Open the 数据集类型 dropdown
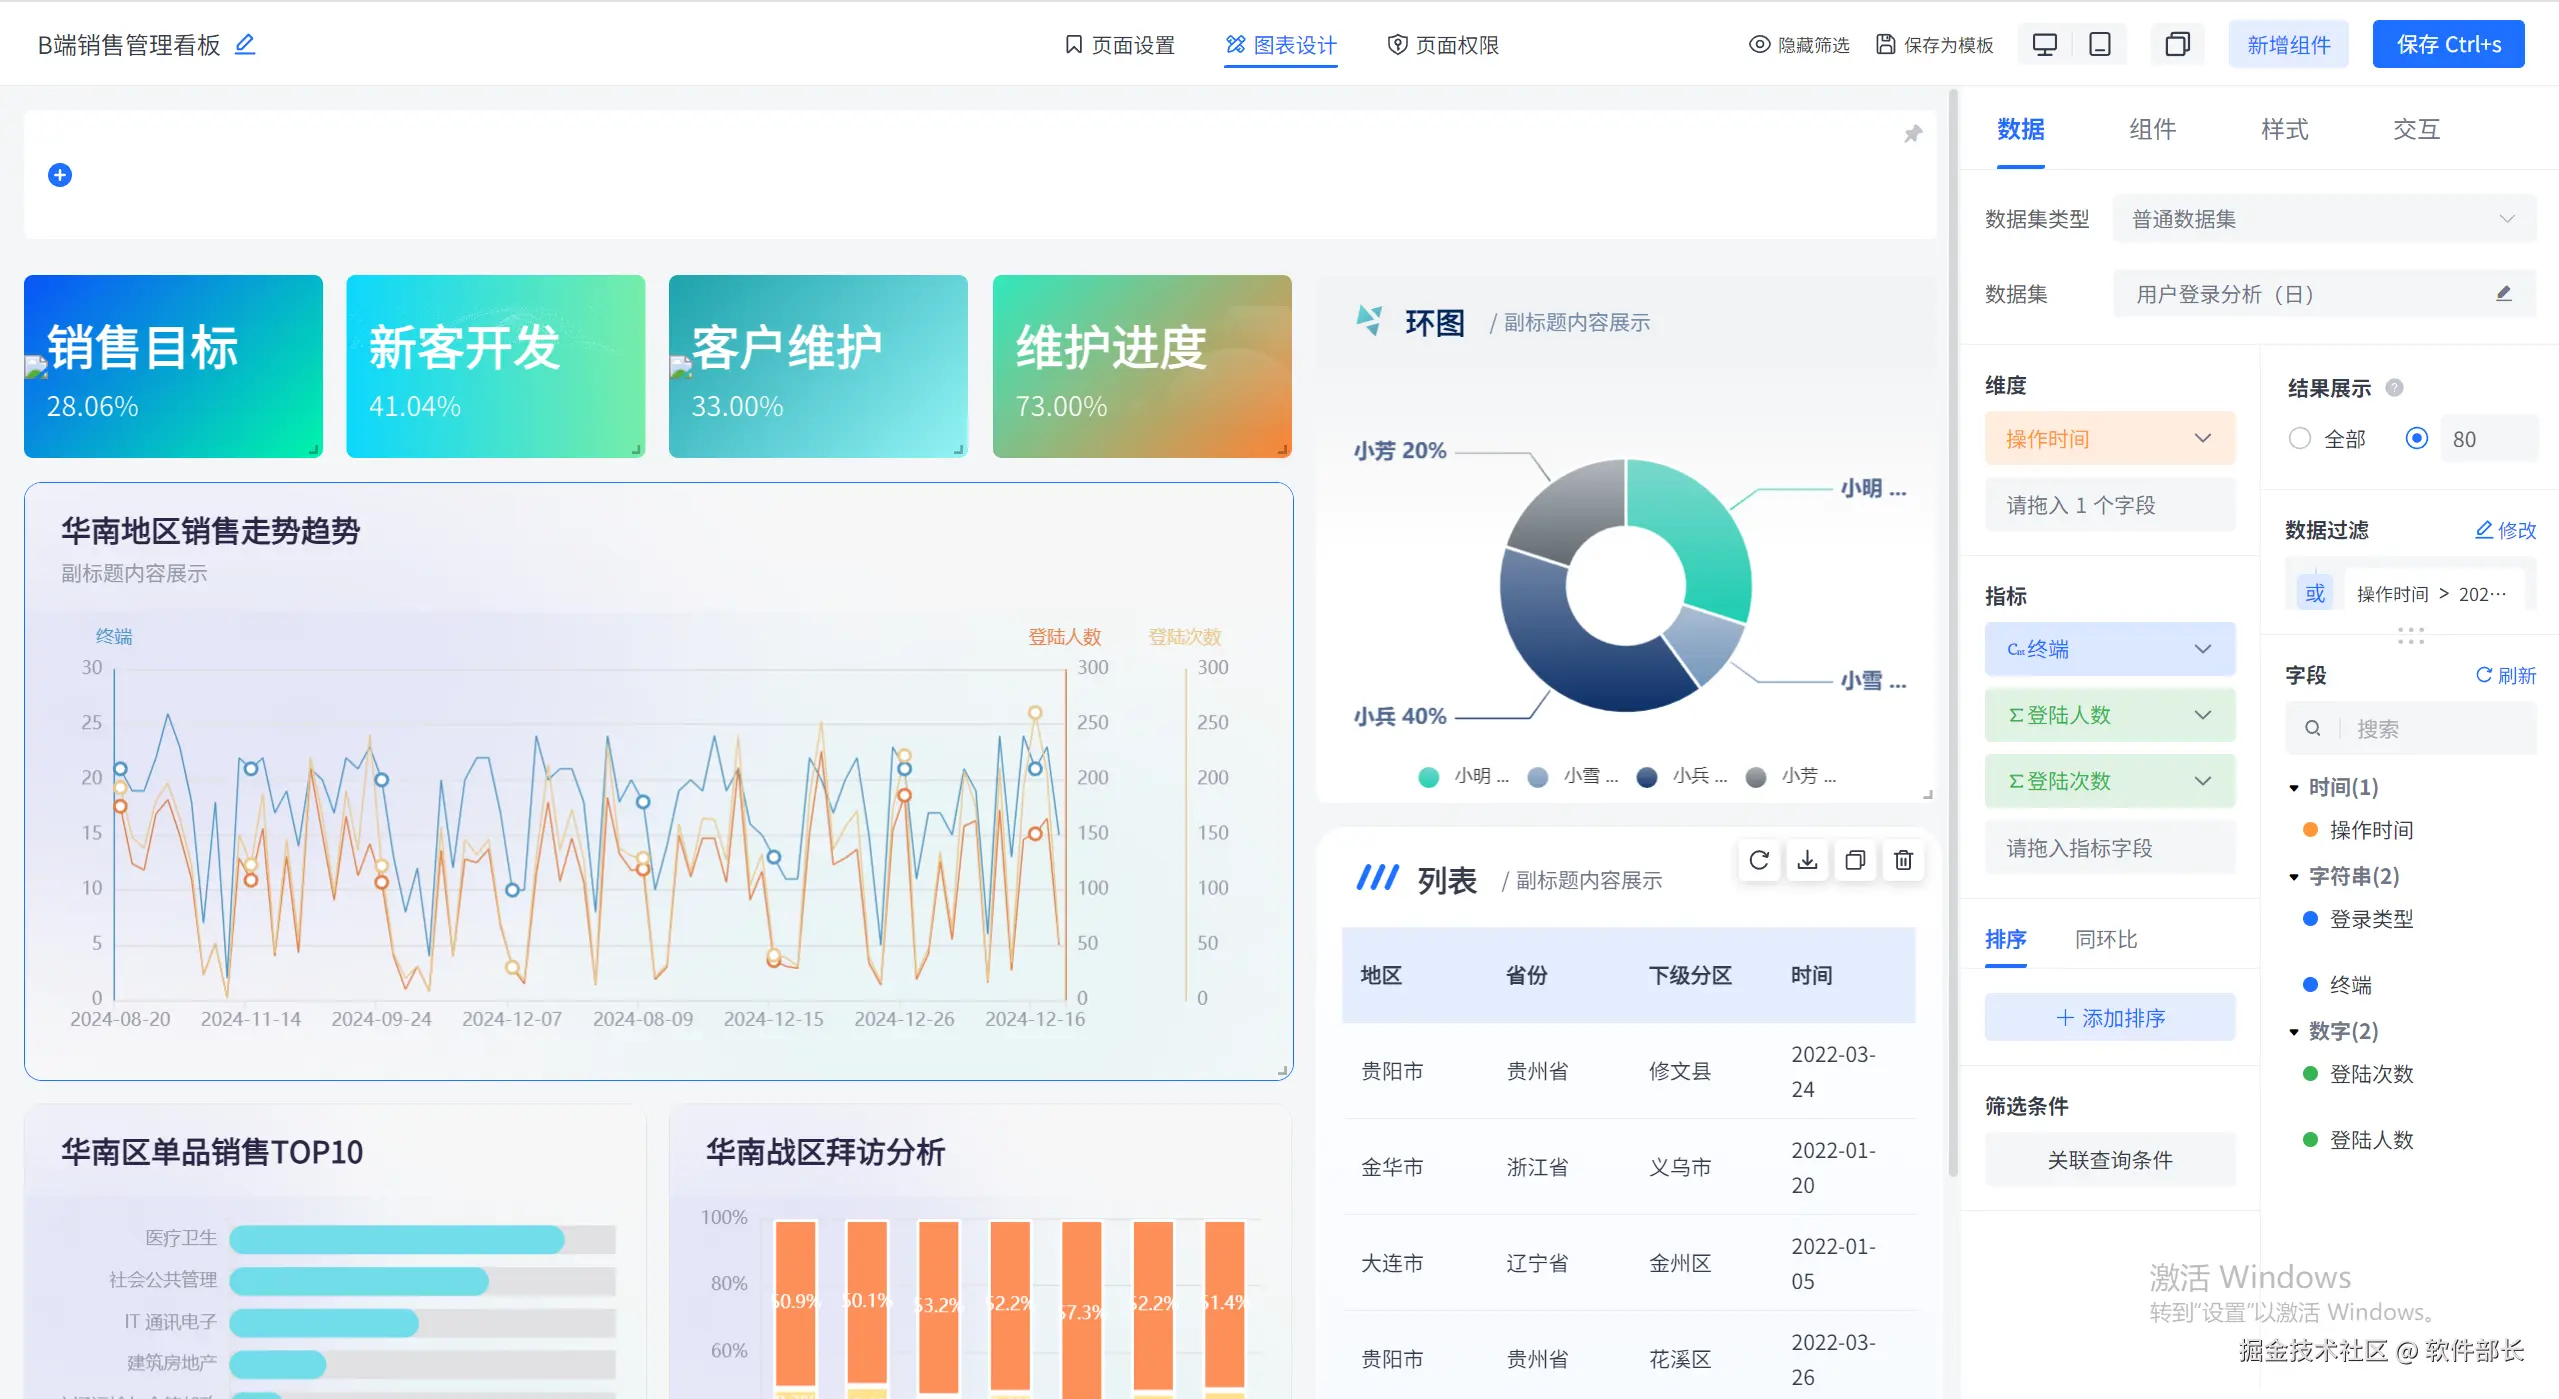This screenshot has width=2559, height=1399. [2324, 219]
